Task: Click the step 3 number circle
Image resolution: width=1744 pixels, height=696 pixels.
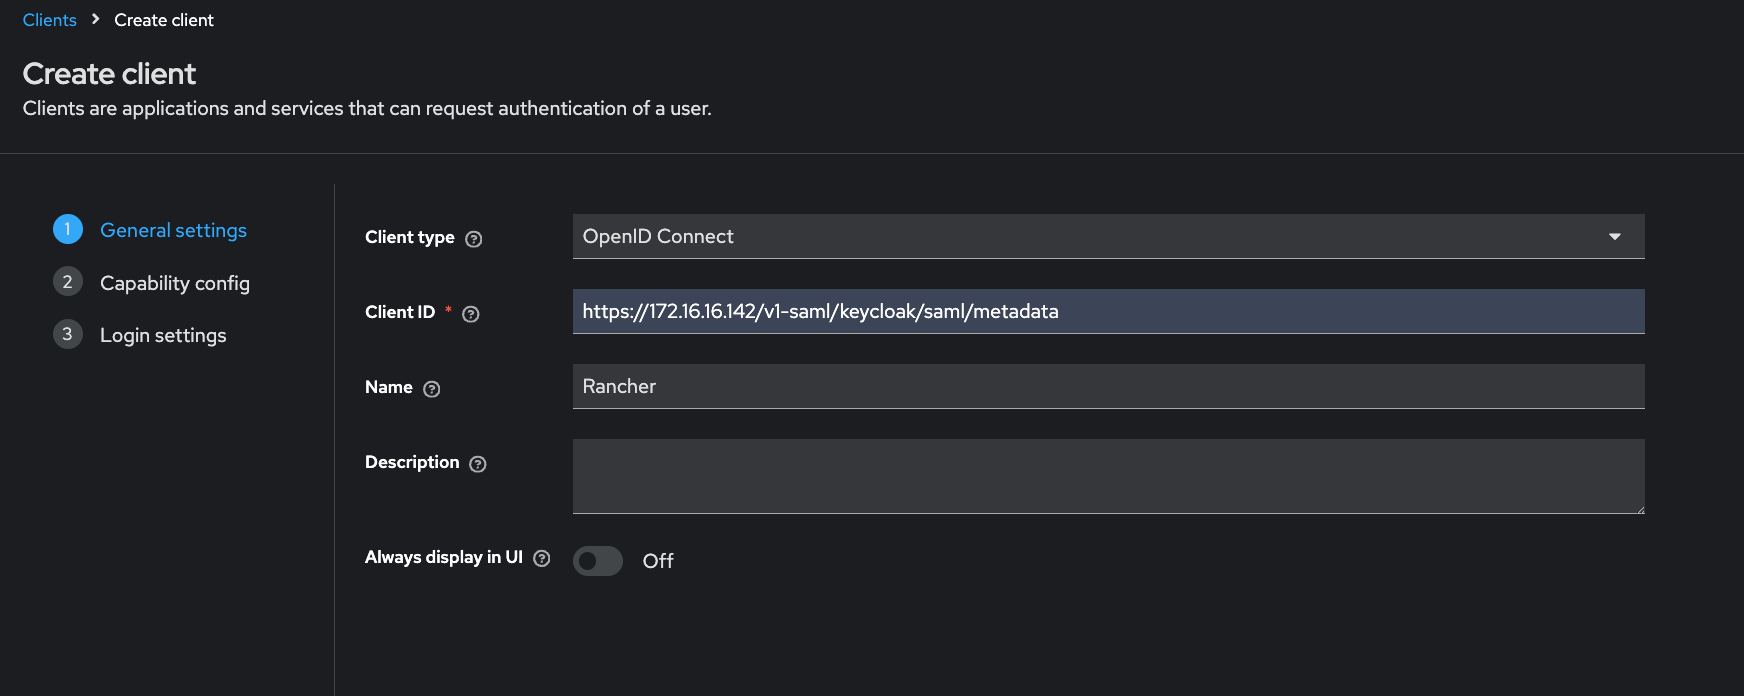Action: click(x=67, y=334)
